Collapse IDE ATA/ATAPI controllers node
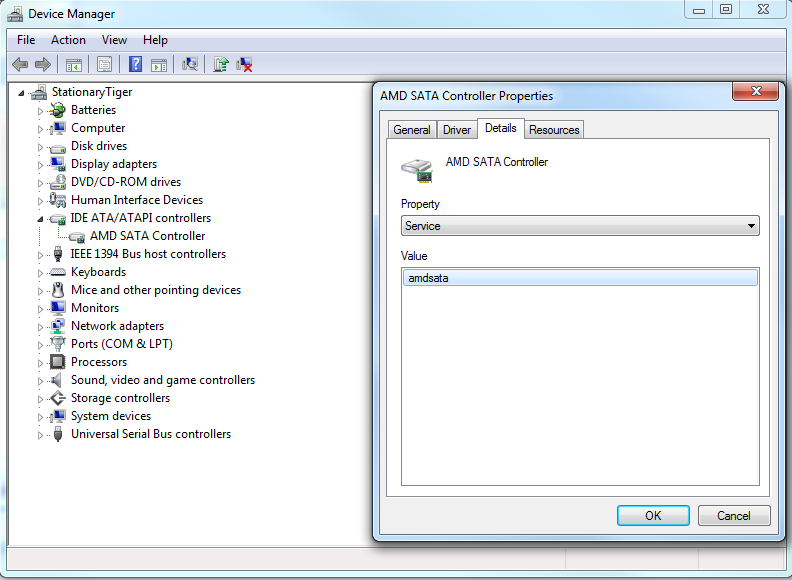Viewport: 792px width, 580px height. [40, 219]
